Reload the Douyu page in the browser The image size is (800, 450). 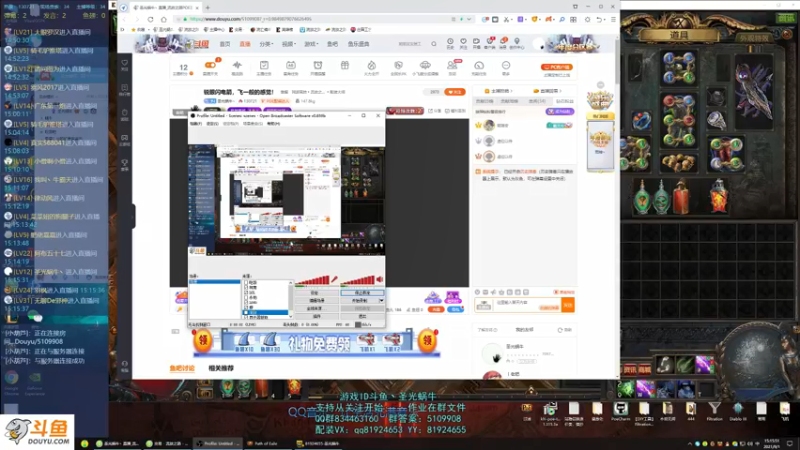click(x=151, y=19)
